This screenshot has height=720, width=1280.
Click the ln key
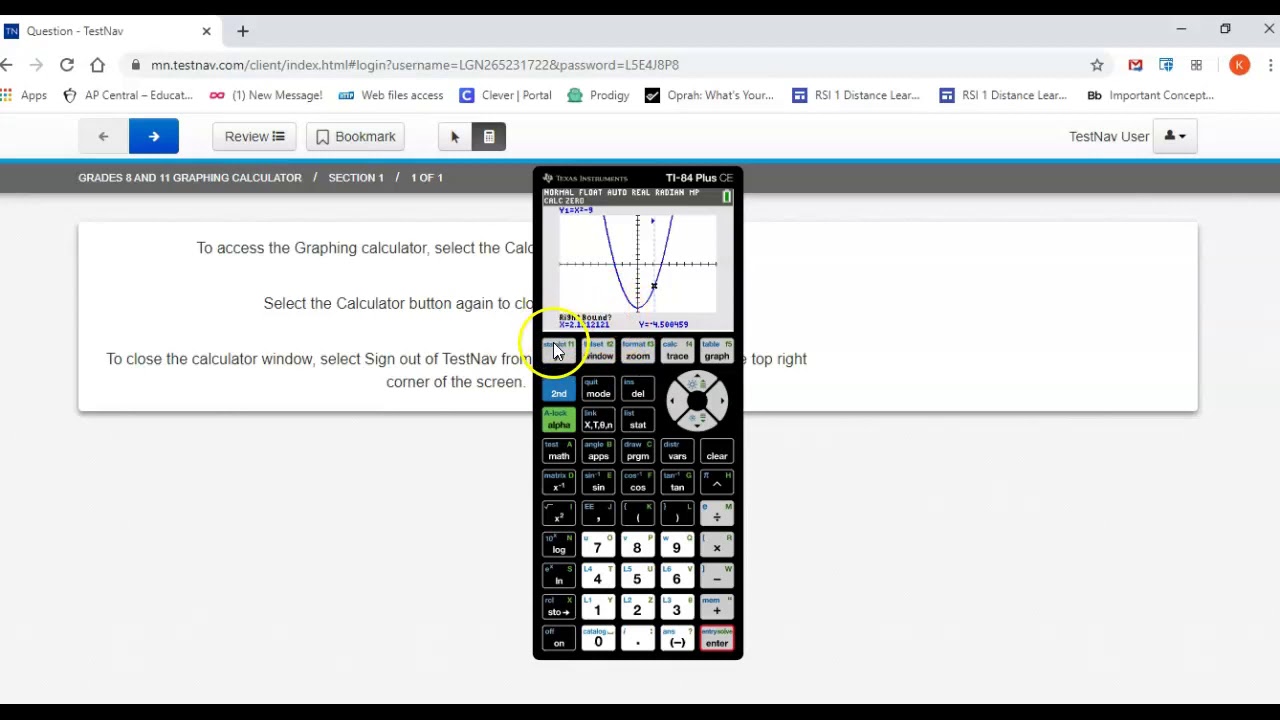558,575
